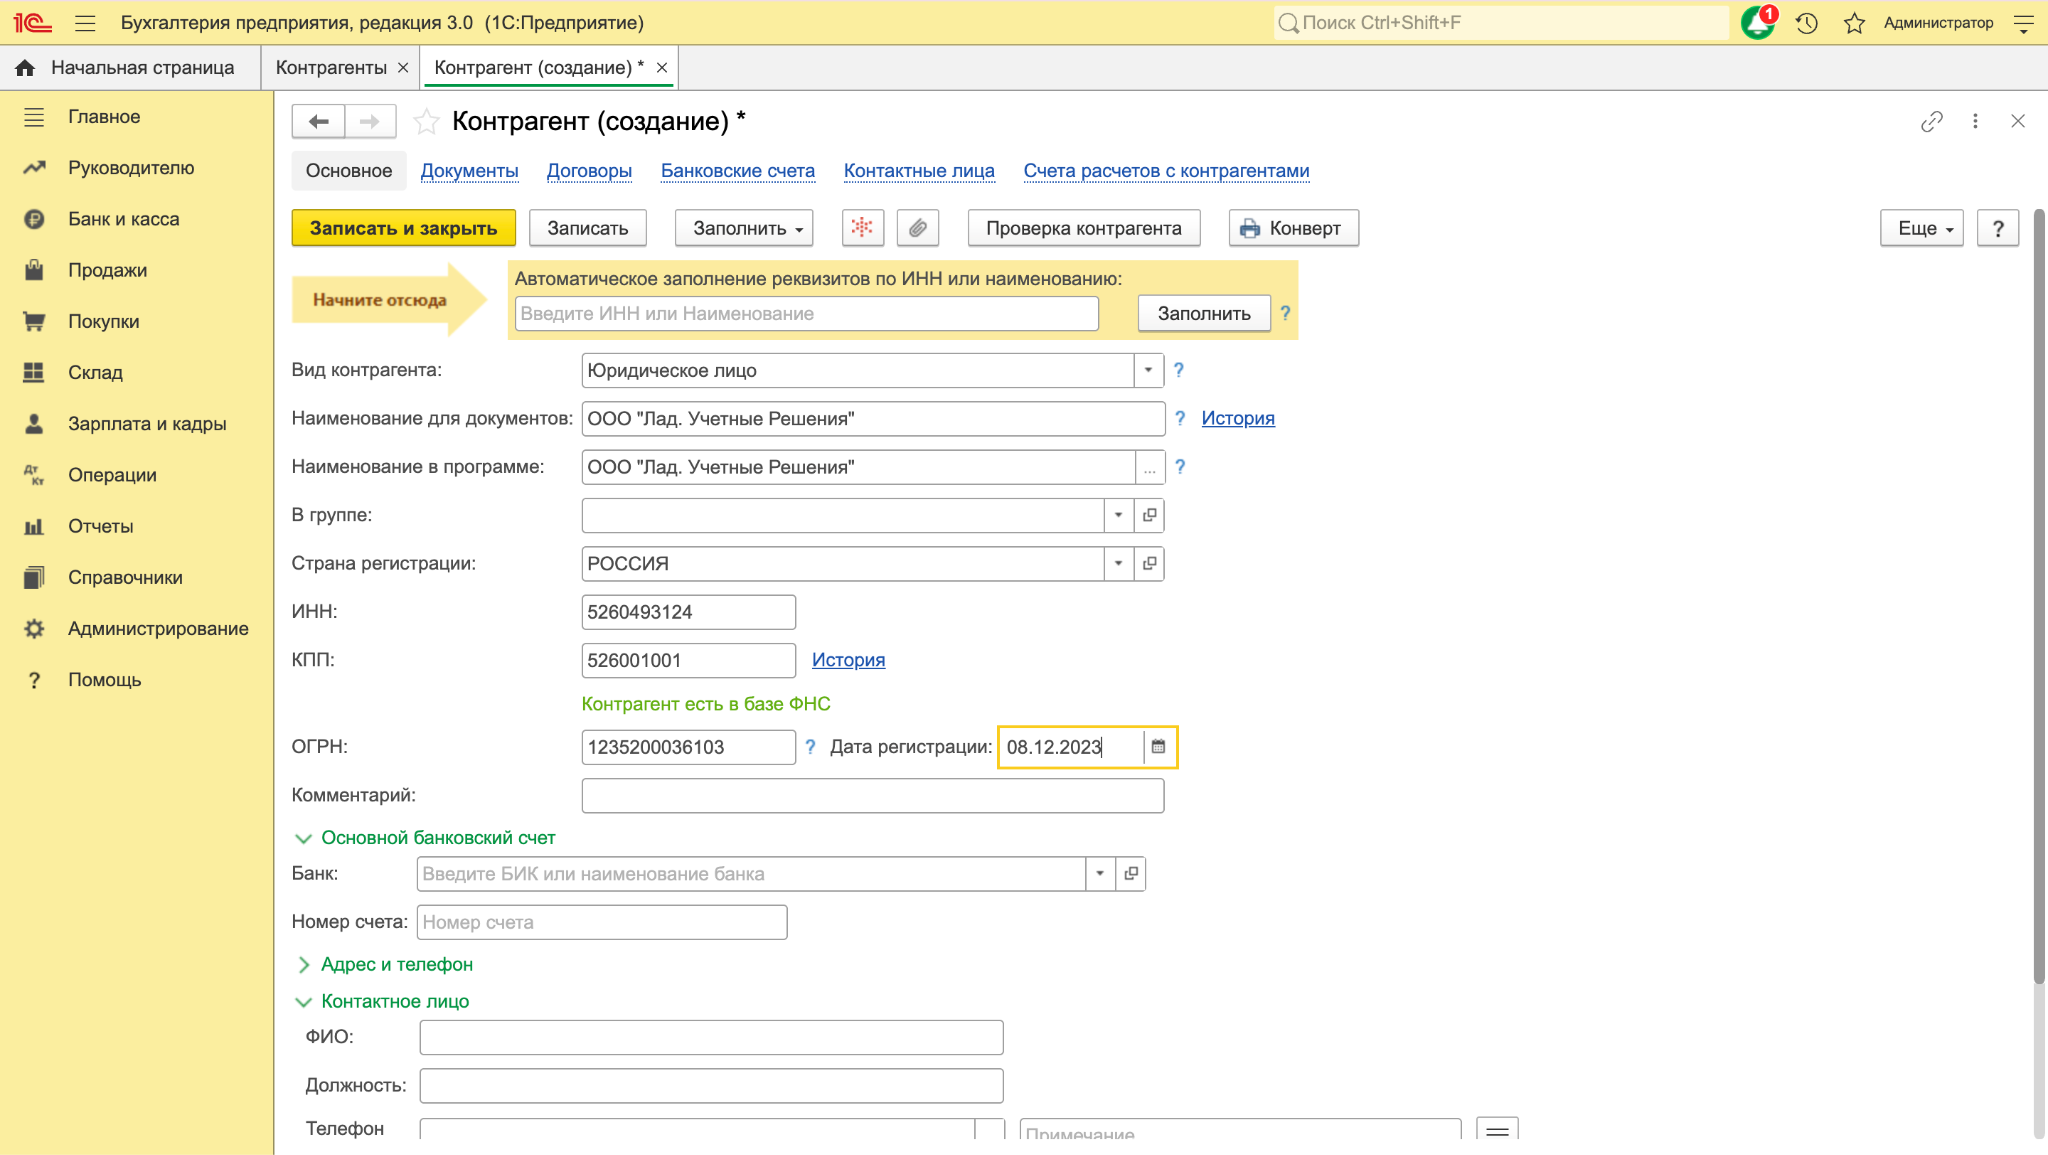Open the notifications bell icon
Image resolution: width=2048 pixels, height=1155 pixels.
pos(1758,22)
